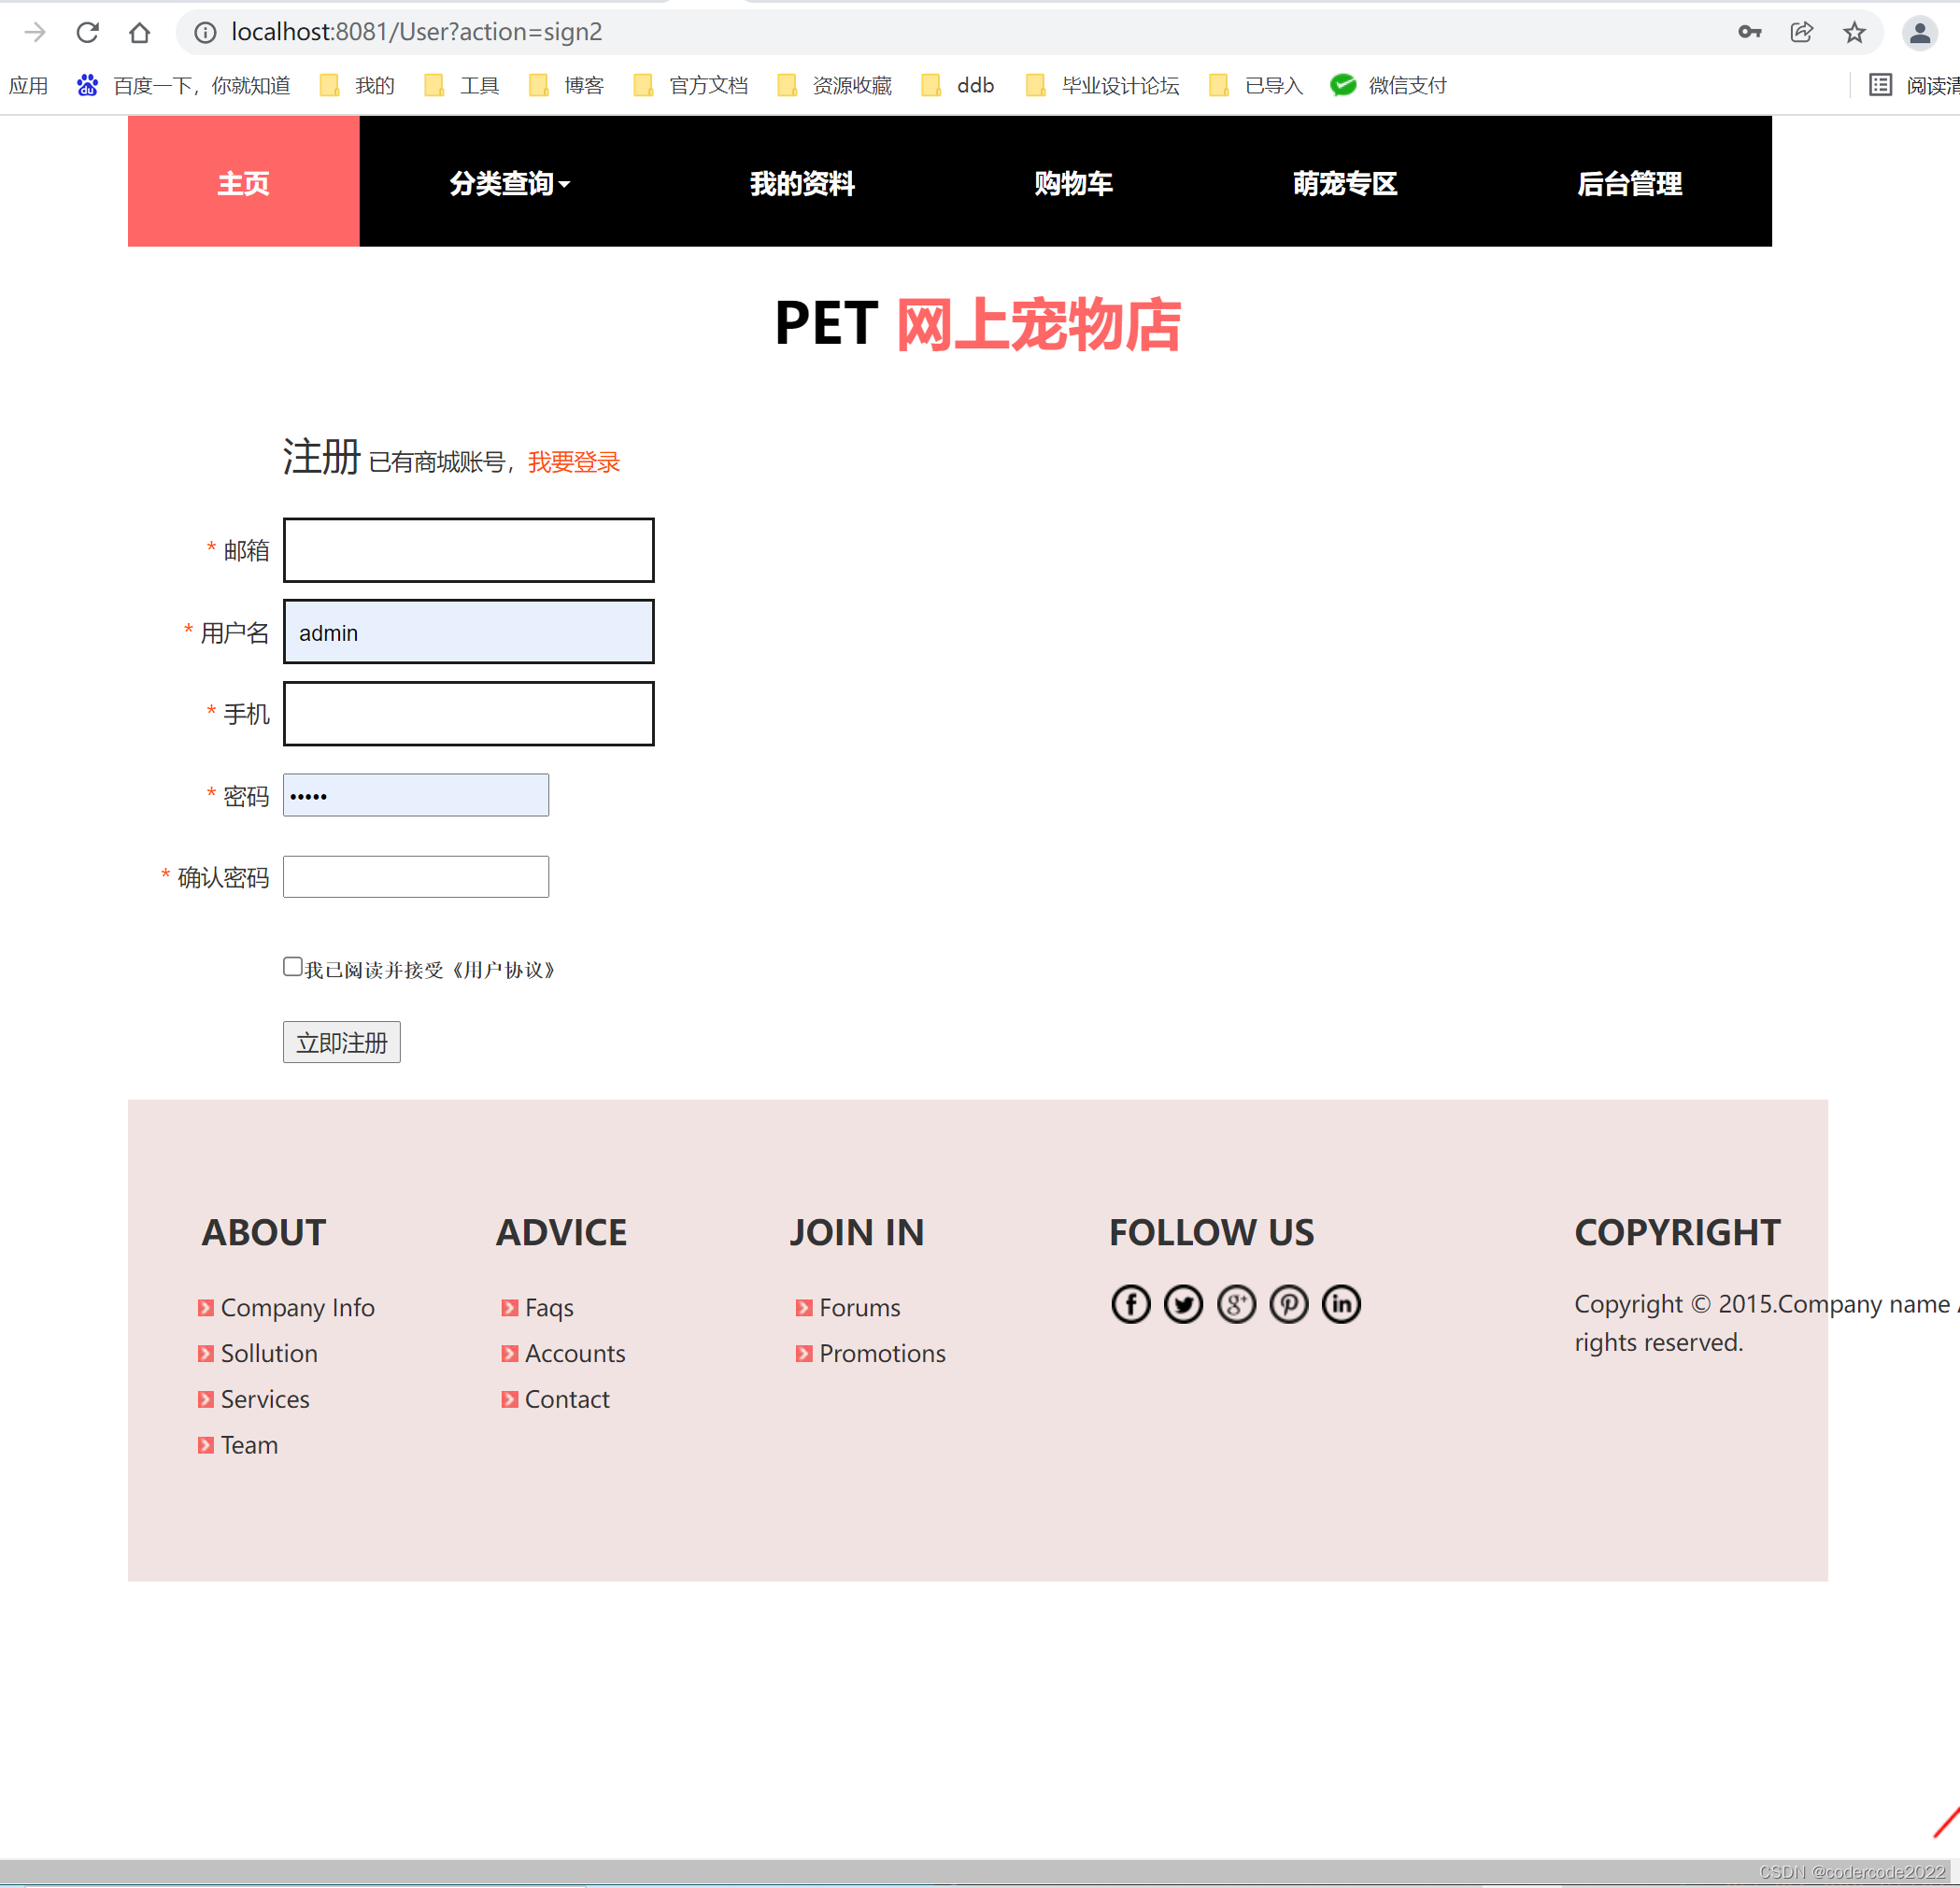Open Company Info footer link
Viewport: 1960px width, 1888px height.
point(298,1307)
